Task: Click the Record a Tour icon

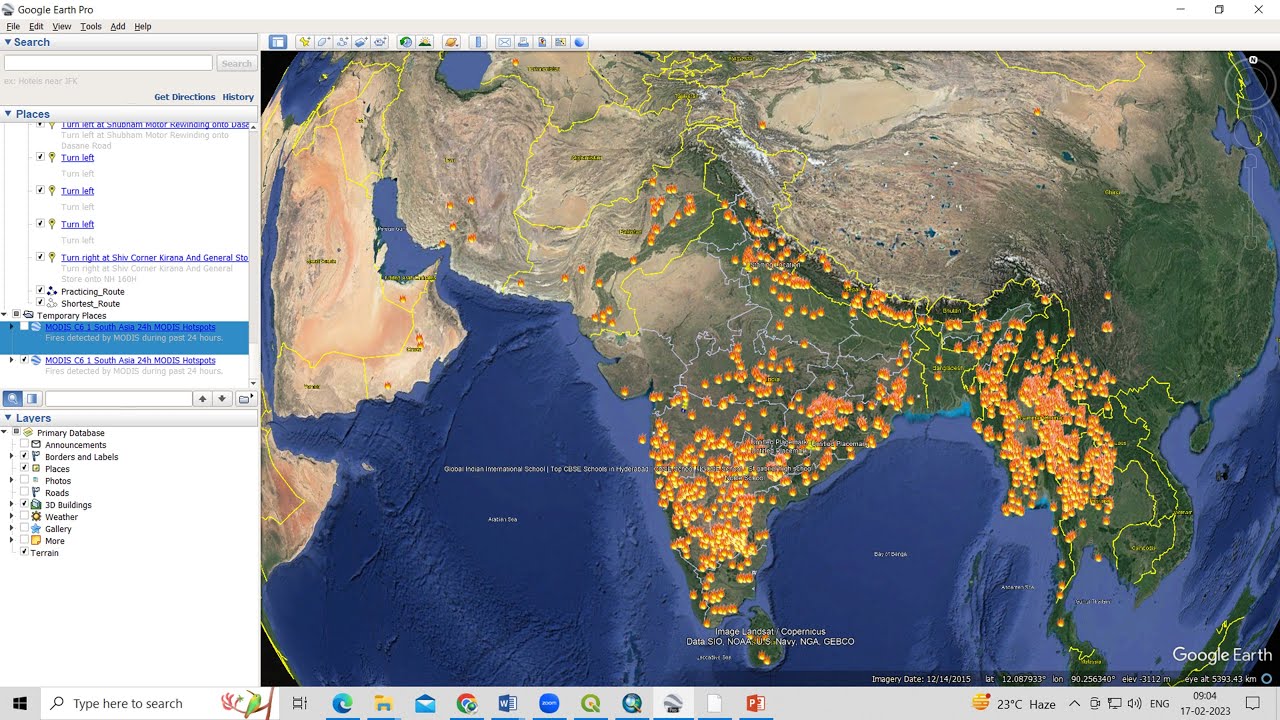Action: (380, 42)
